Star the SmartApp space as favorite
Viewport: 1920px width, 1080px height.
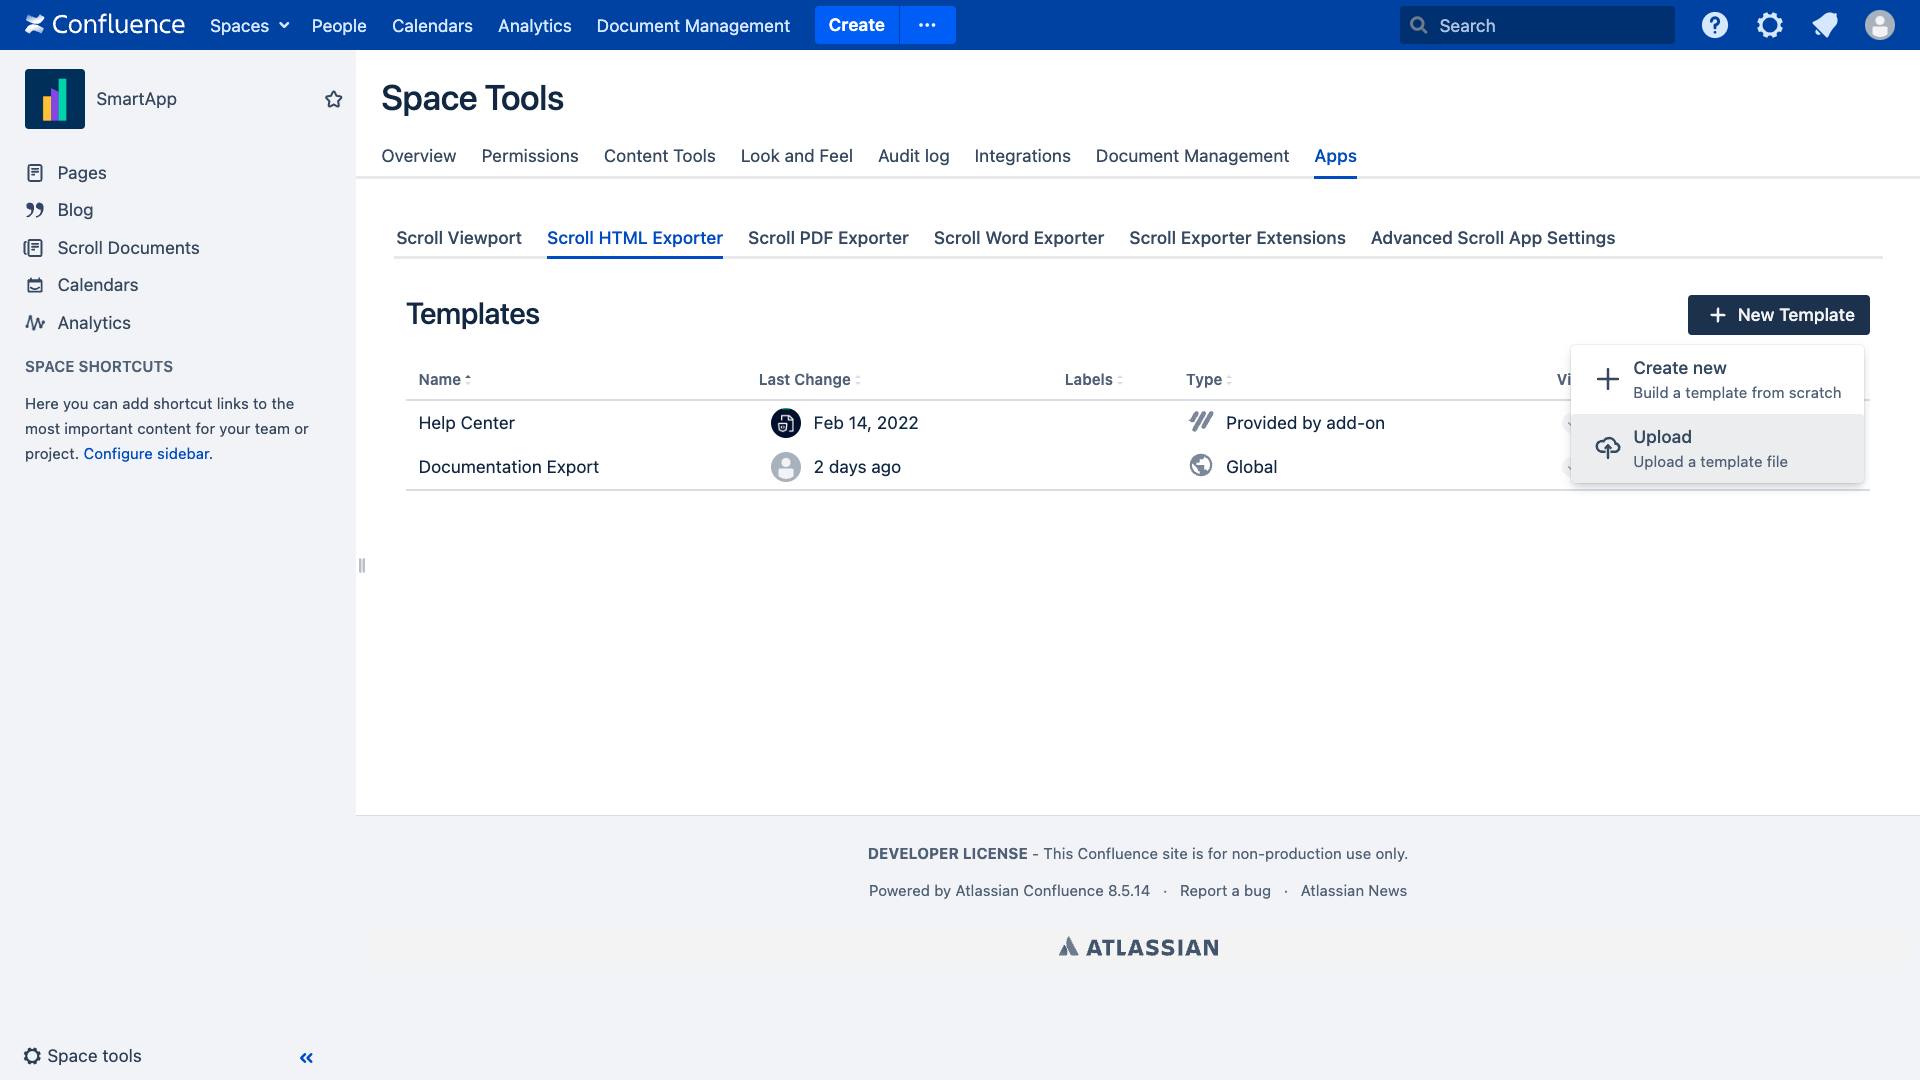tap(334, 99)
